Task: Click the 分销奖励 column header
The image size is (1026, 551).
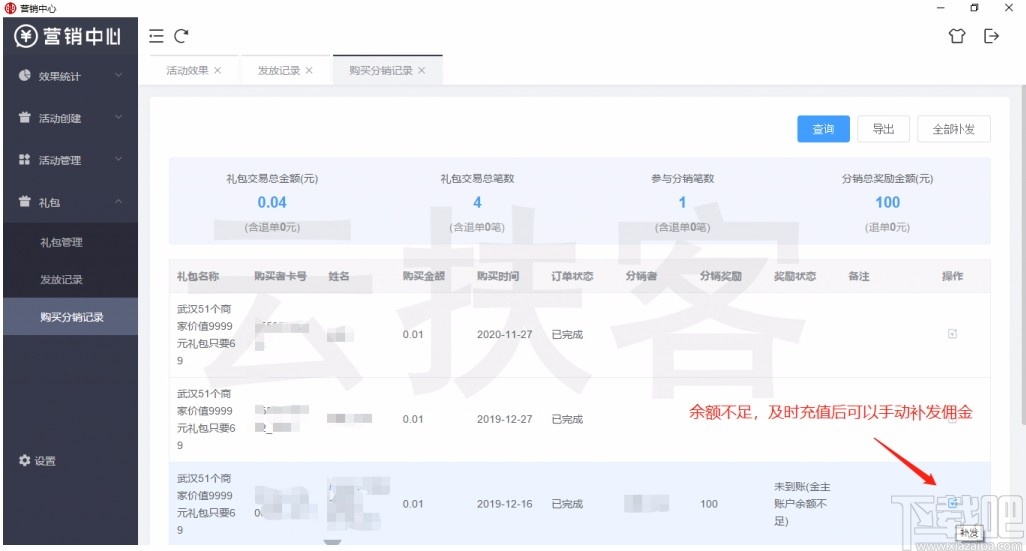Action: tap(720, 276)
